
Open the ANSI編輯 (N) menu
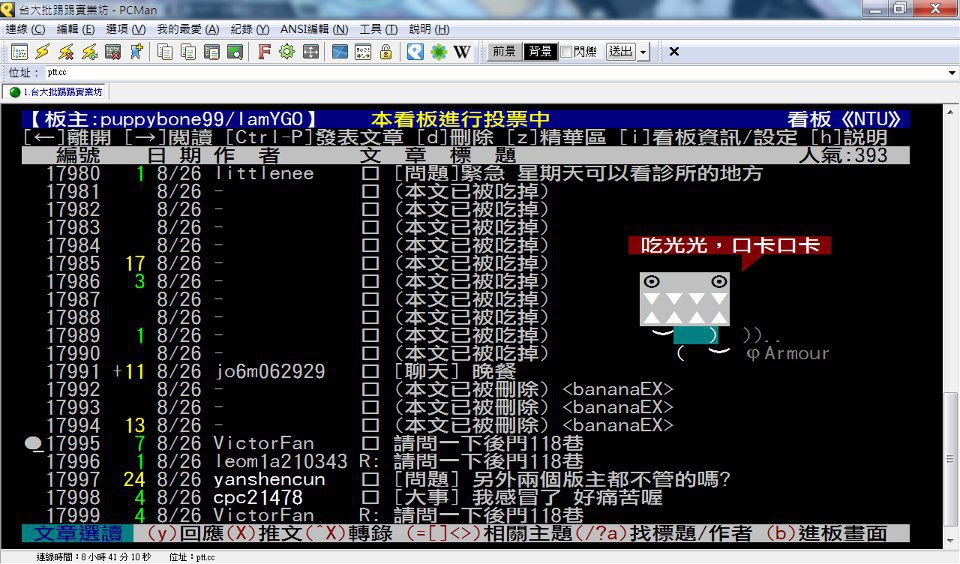pos(314,29)
